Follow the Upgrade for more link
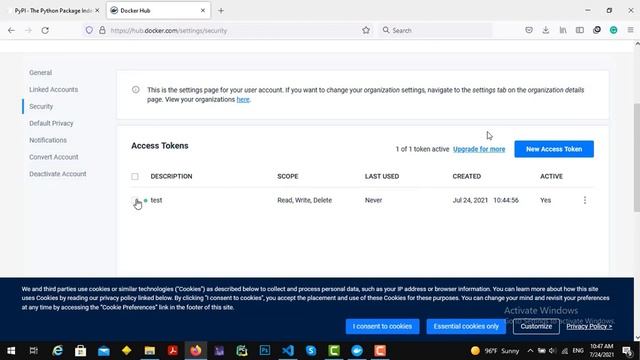This screenshot has height=360, width=640. point(479,149)
